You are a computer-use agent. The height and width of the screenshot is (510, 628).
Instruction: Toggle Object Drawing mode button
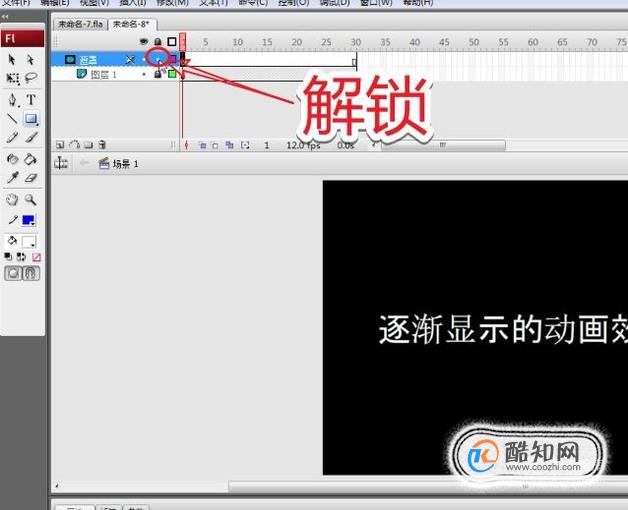(13, 274)
